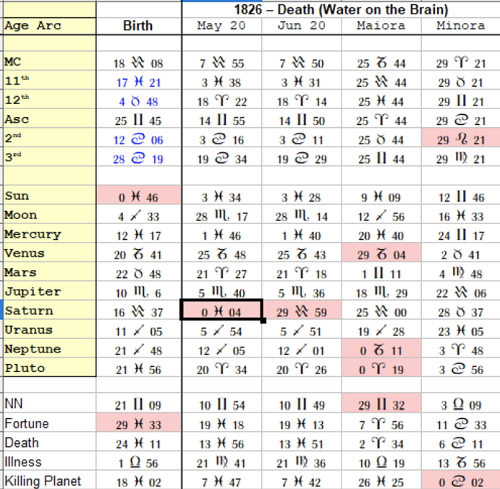500x489 pixels.
Task: Click the Neptune Maiora cell 0 11
Action: click(381, 349)
